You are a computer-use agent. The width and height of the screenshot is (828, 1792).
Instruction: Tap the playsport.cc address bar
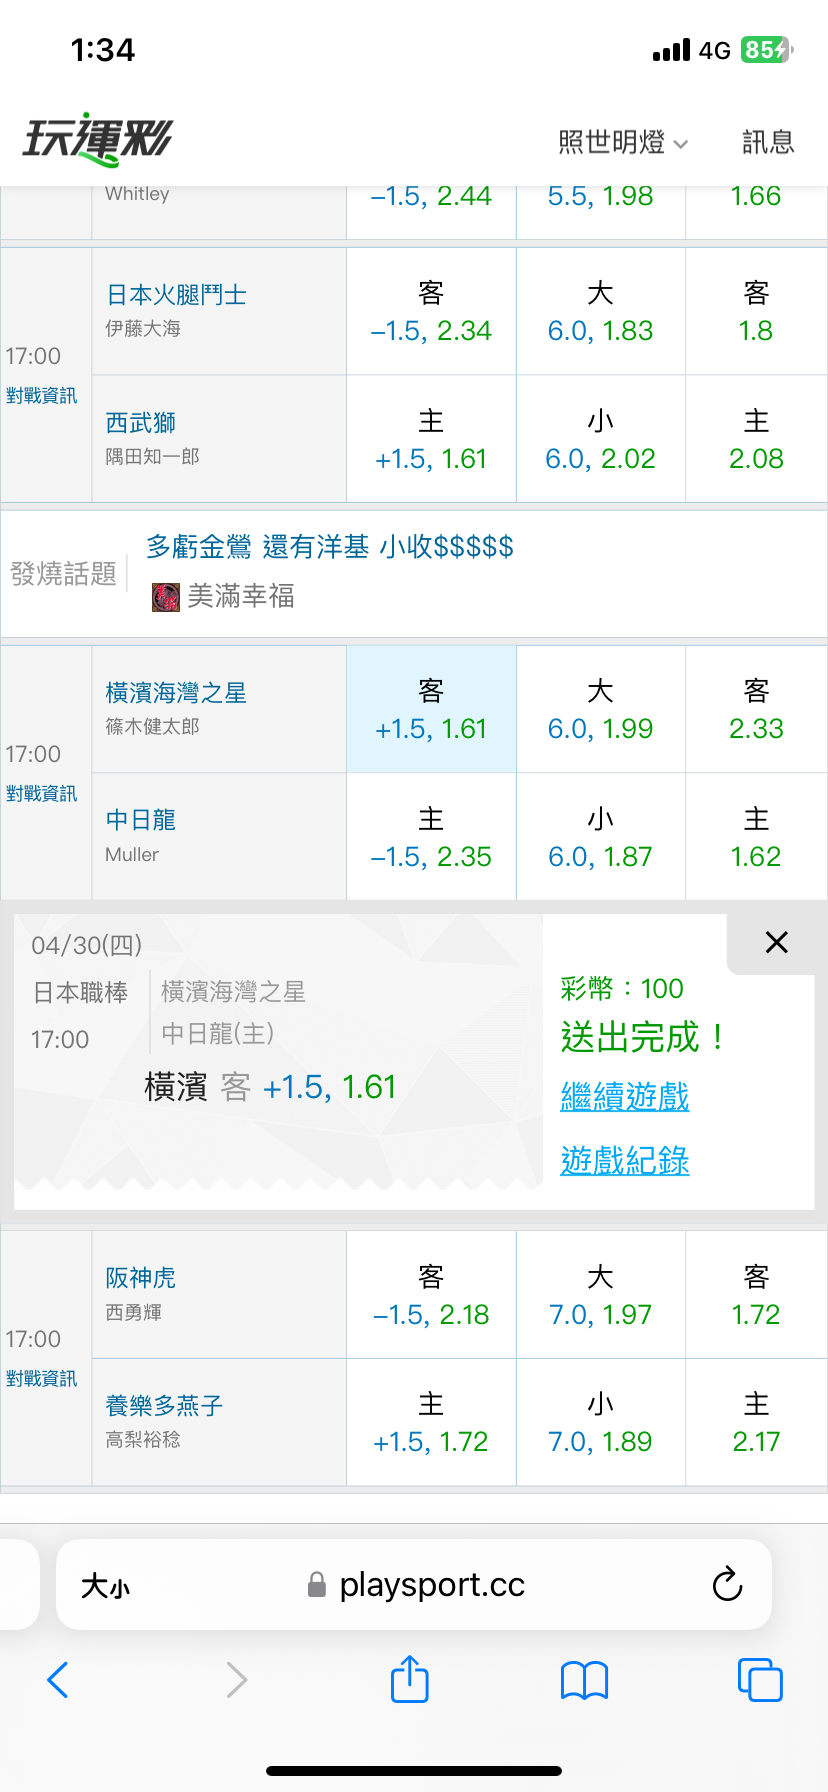click(430, 1585)
